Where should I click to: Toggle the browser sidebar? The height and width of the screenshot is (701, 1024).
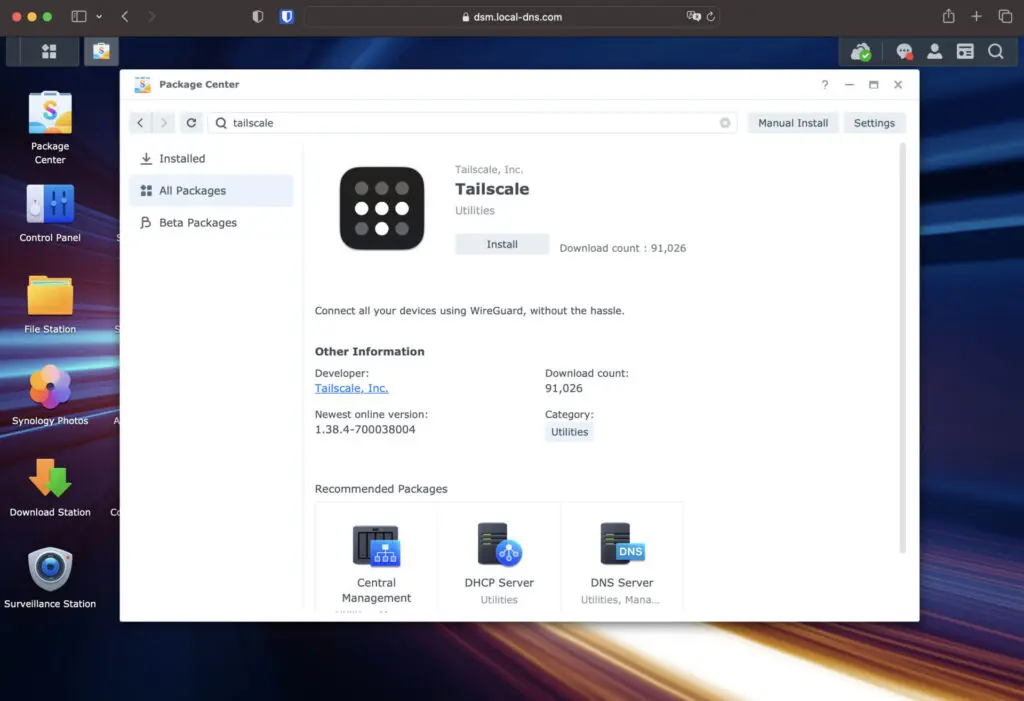[x=79, y=16]
